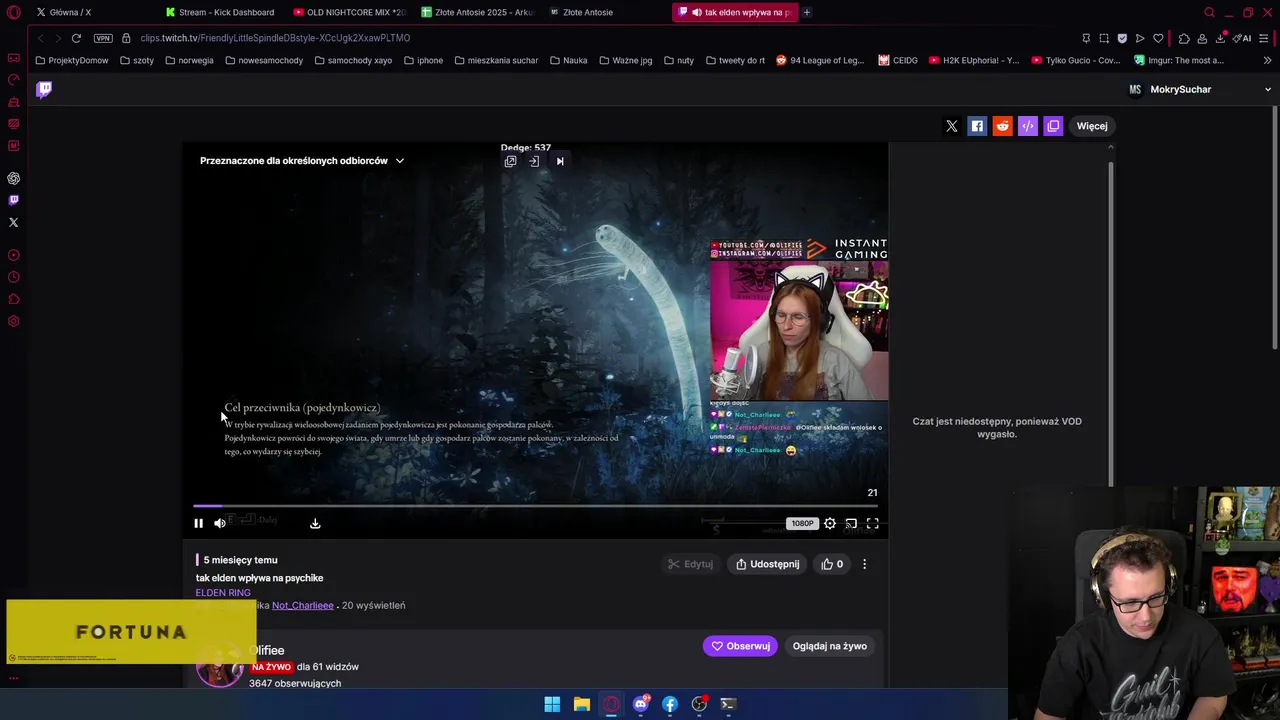Image resolution: width=1280 pixels, height=720 pixels.
Task: Share the clip on Reddit
Action: (1002, 126)
